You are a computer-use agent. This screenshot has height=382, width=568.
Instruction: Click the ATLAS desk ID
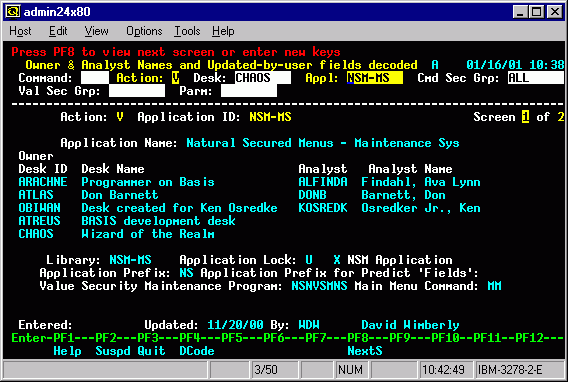(x=36, y=195)
